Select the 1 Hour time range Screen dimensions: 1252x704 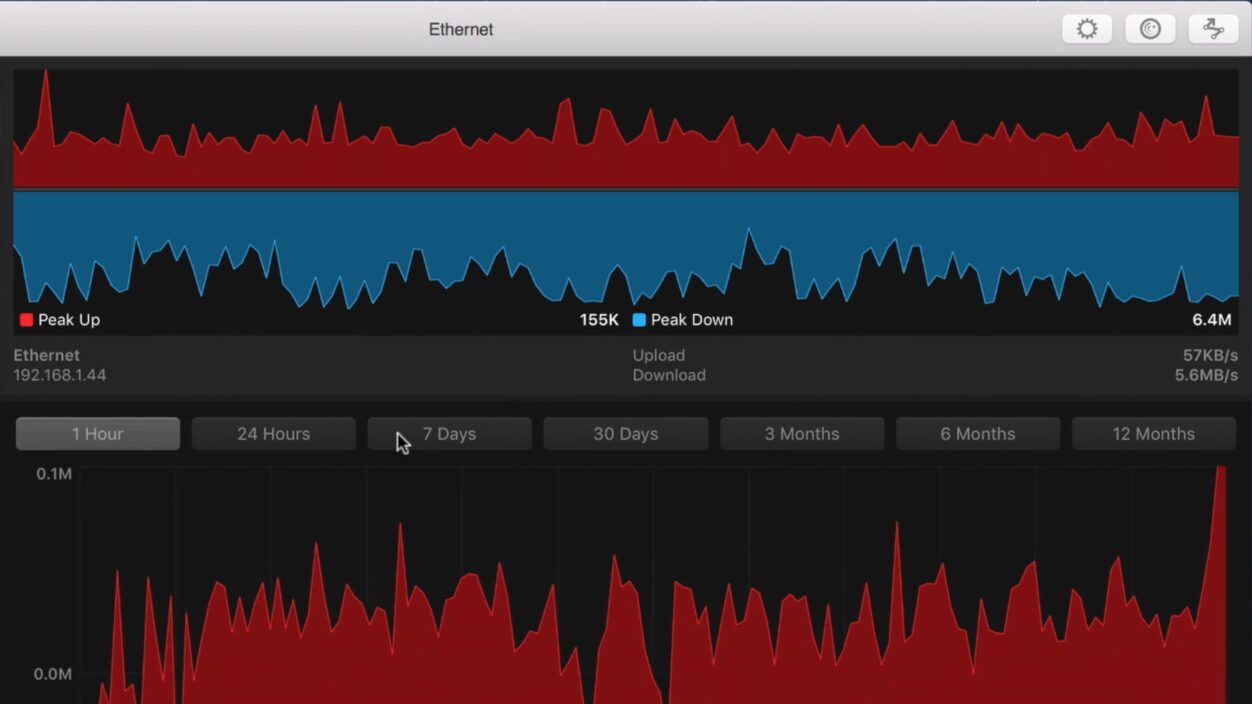(x=98, y=434)
